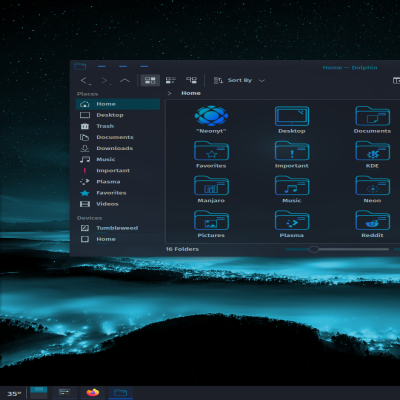
Task: Click the Dolphin folder icon in title bar
Action: (80, 66)
